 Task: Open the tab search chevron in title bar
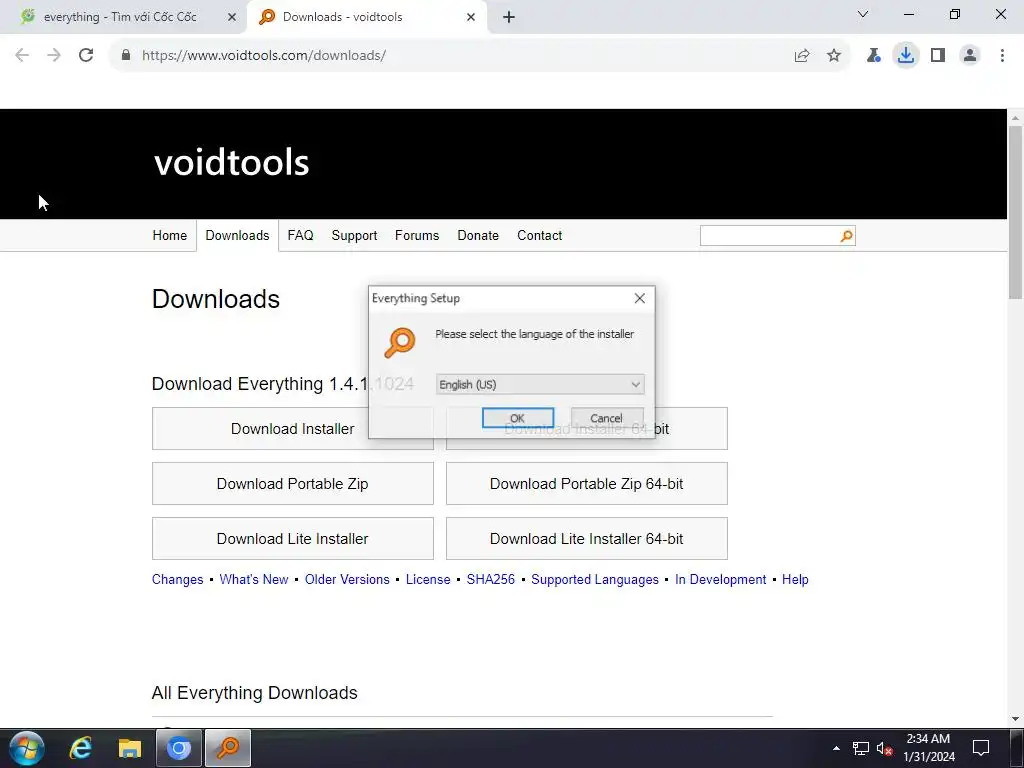point(863,14)
